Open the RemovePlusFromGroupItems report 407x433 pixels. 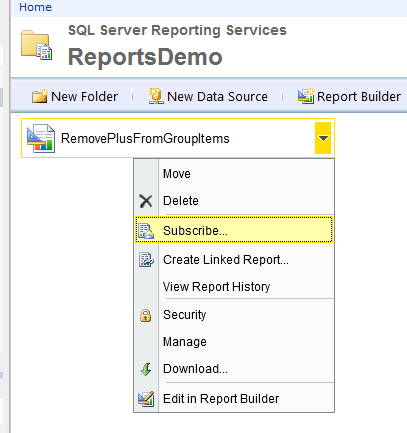[145, 138]
